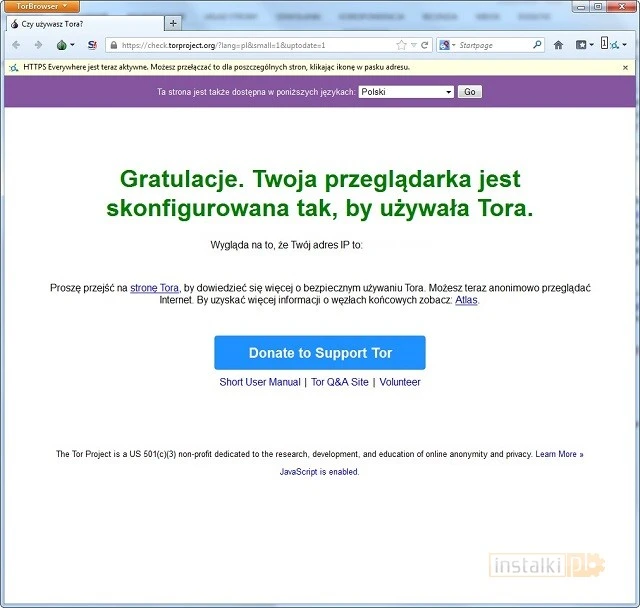
Task: Go forward with the forward arrow
Action: pos(38,45)
